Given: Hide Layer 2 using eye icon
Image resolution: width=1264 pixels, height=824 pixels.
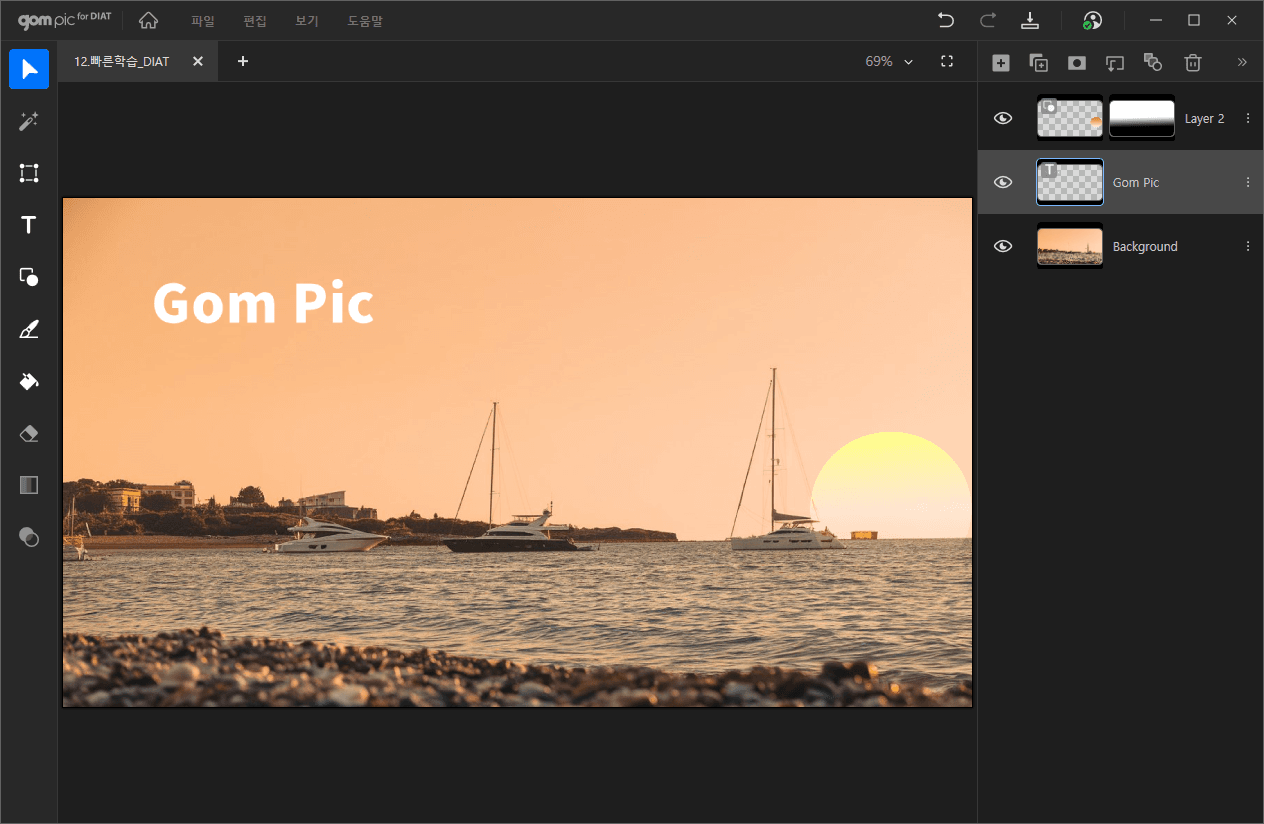Looking at the screenshot, I should 1003,118.
